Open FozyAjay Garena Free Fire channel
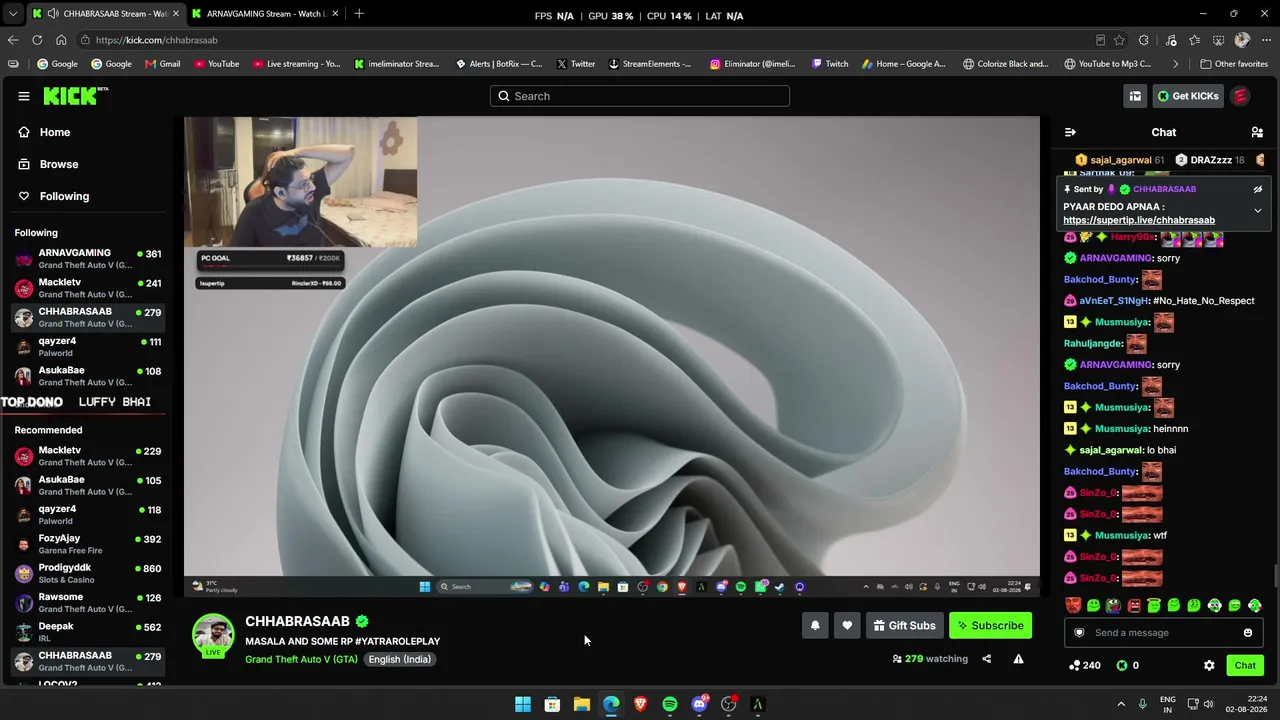 (x=88, y=545)
